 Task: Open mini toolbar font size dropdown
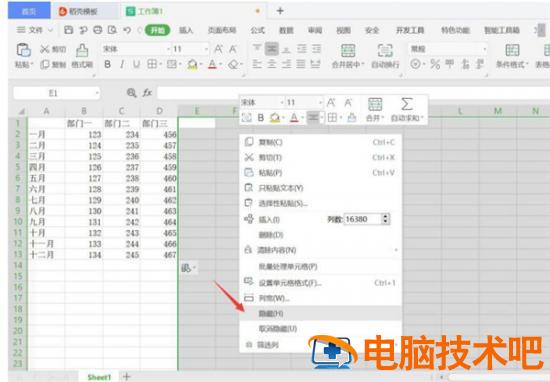pyautogui.click(x=320, y=102)
